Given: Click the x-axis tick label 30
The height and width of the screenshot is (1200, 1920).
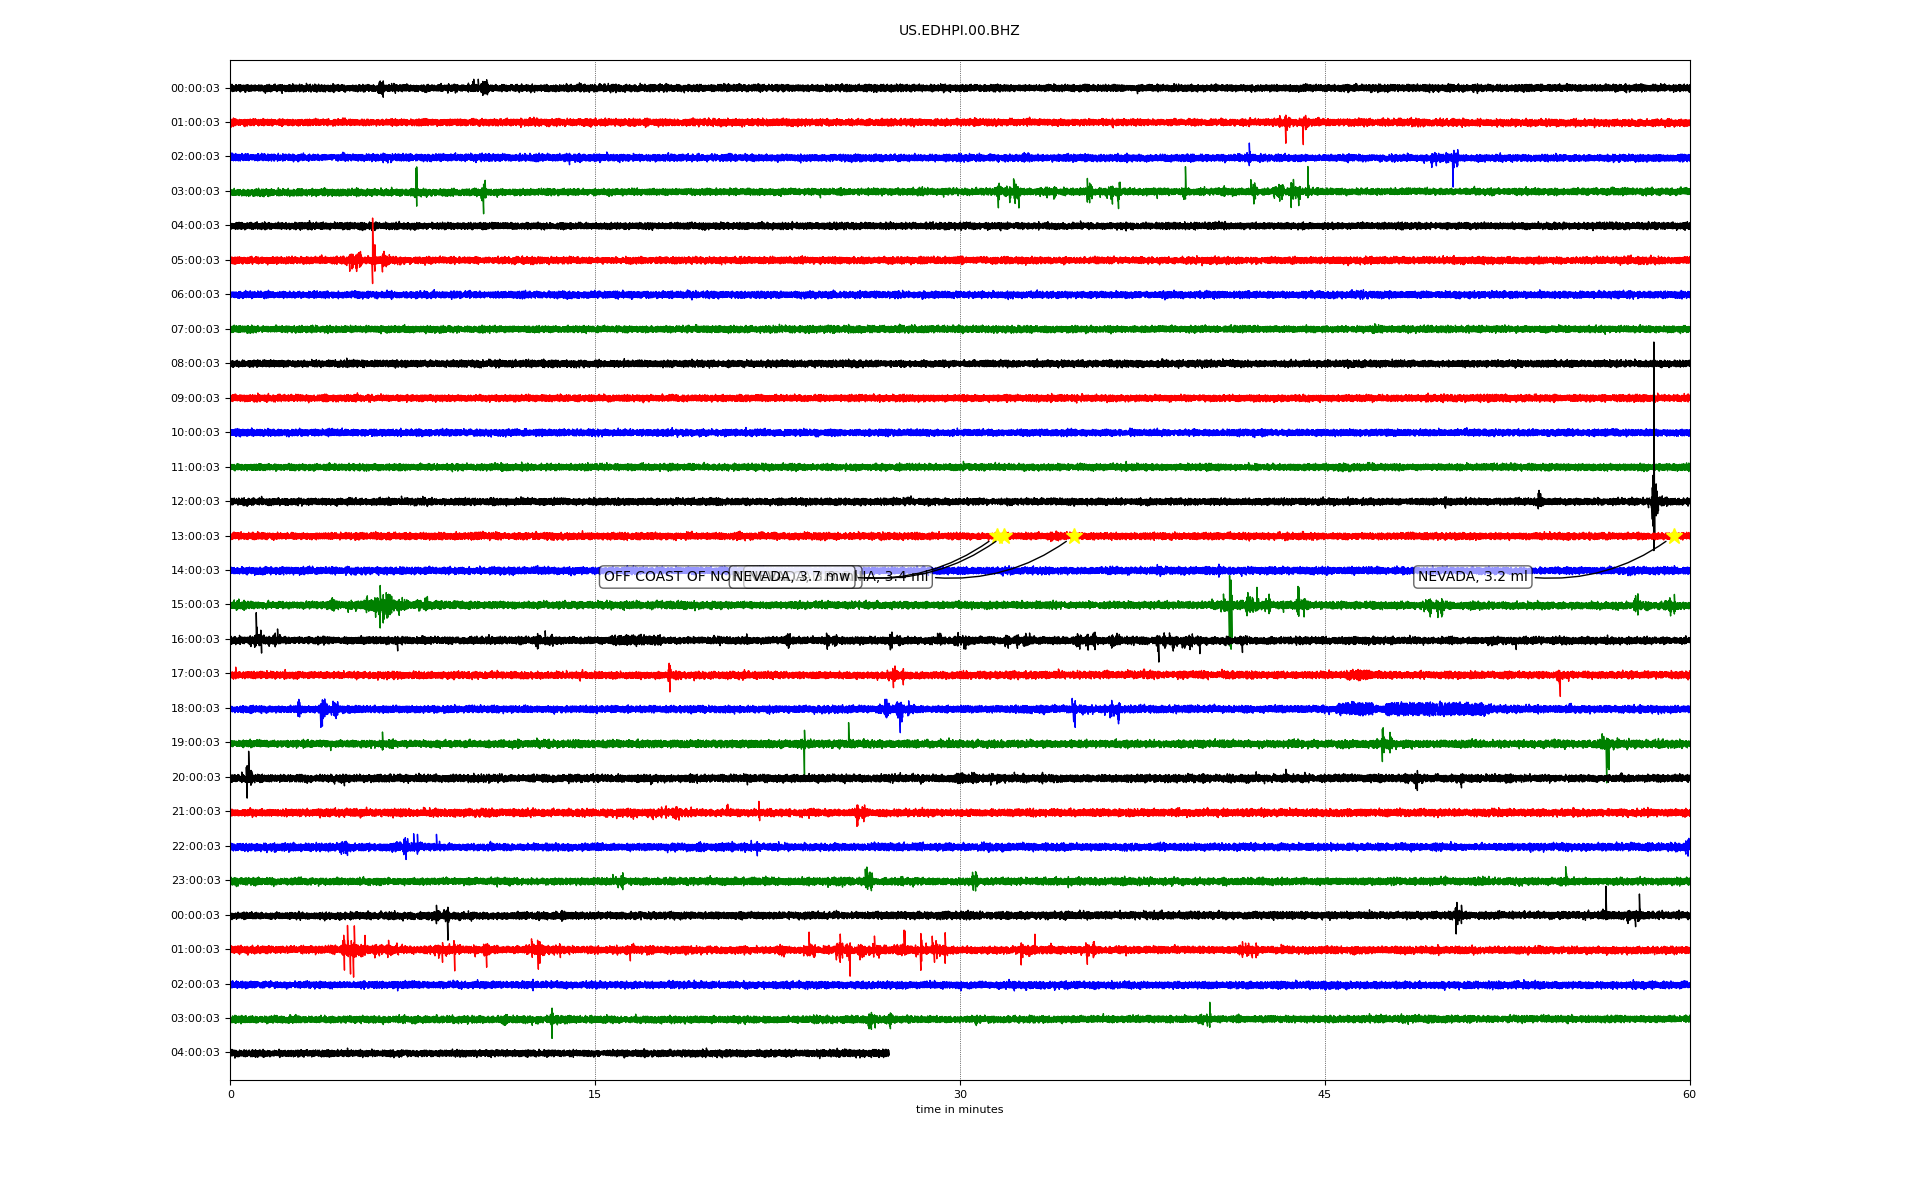Looking at the screenshot, I should 960,1094.
